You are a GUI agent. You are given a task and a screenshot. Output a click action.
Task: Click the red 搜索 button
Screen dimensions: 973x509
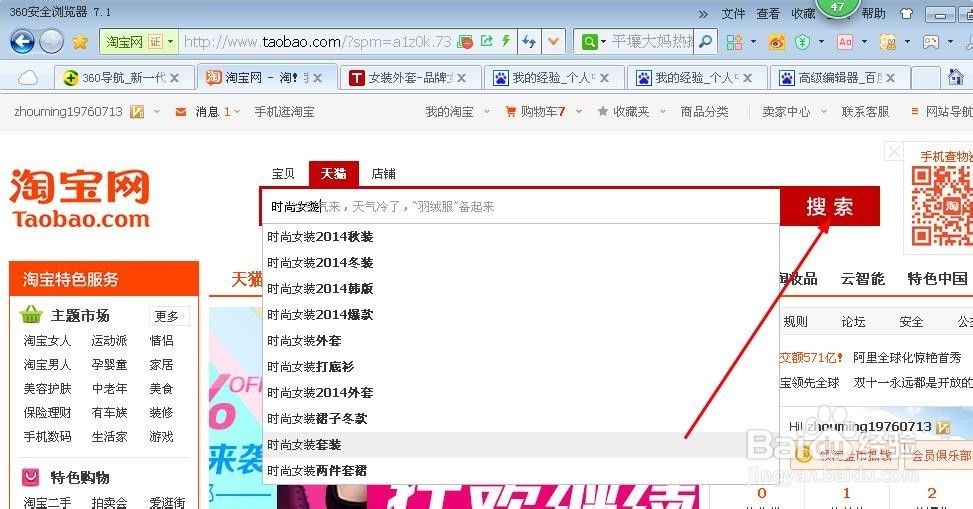point(830,206)
